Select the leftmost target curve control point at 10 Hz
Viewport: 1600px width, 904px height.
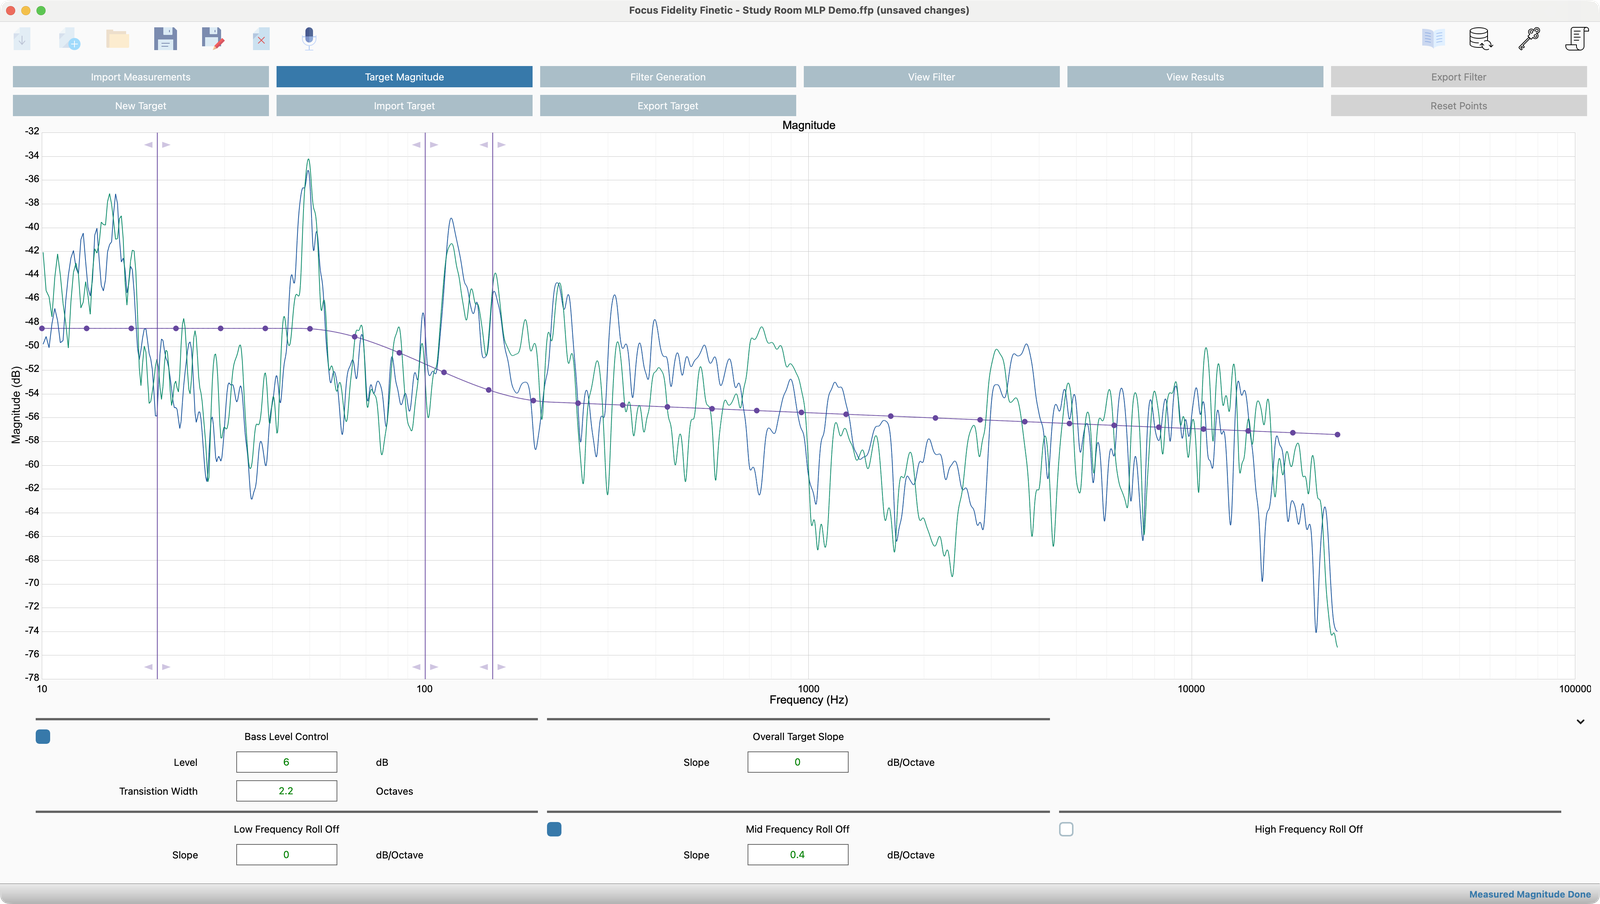click(42, 328)
